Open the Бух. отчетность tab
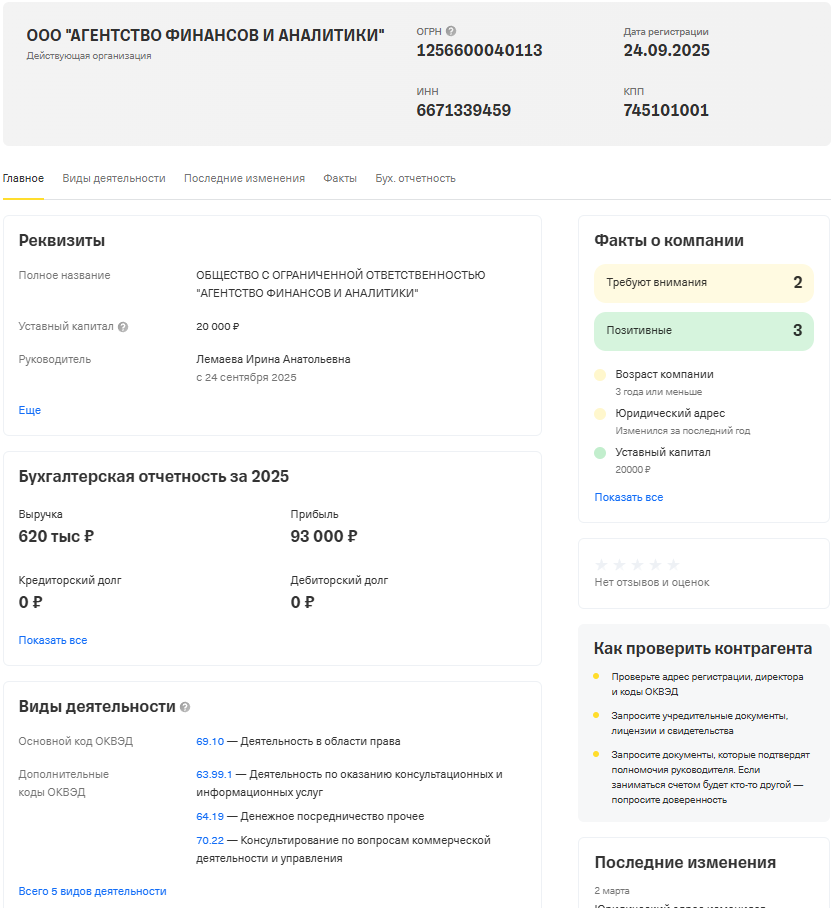Image resolution: width=840 pixels, height=908 pixels. pyautogui.click(x=415, y=178)
